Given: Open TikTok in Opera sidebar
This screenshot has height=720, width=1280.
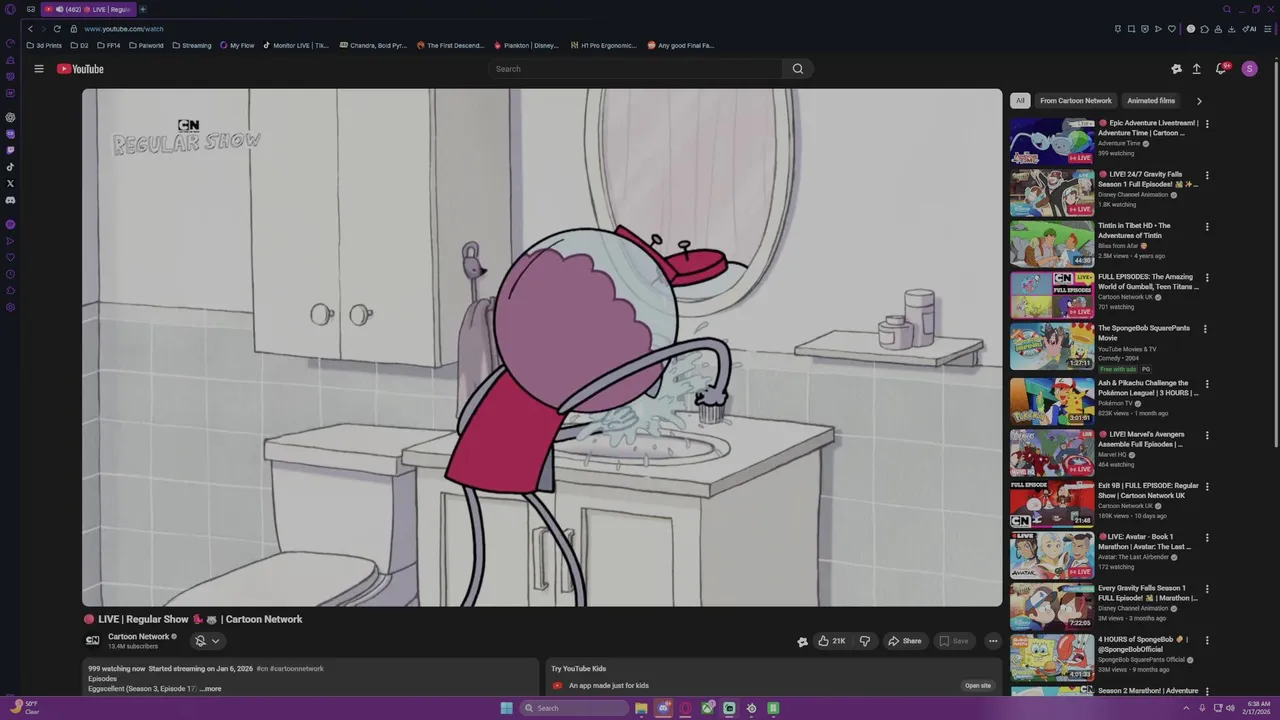Looking at the screenshot, I should point(10,166).
